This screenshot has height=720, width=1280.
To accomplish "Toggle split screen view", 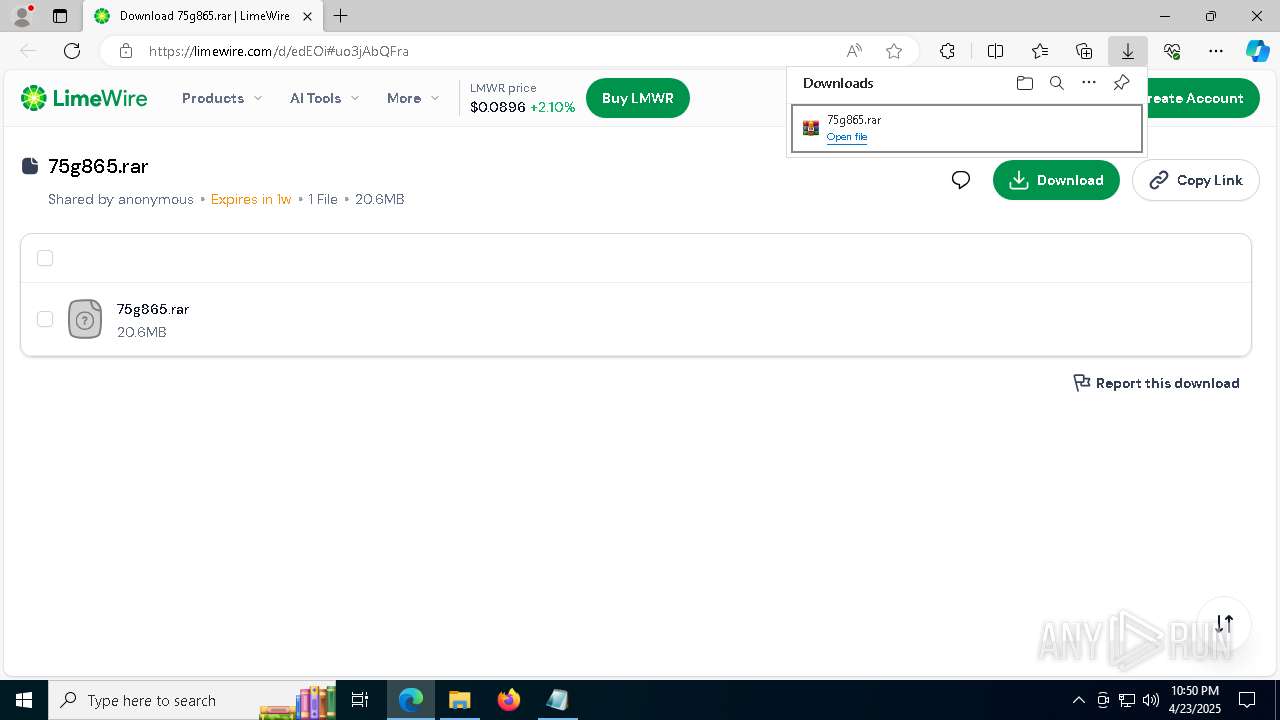I will click(x=996, y=51).
